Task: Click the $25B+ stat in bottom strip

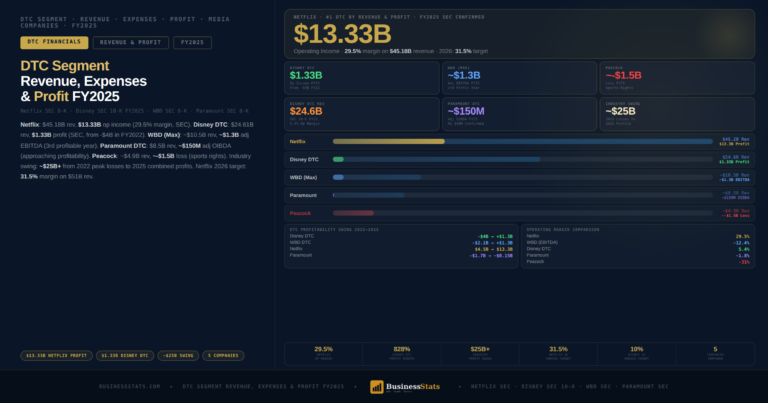Action: click(x=480, y=350)
